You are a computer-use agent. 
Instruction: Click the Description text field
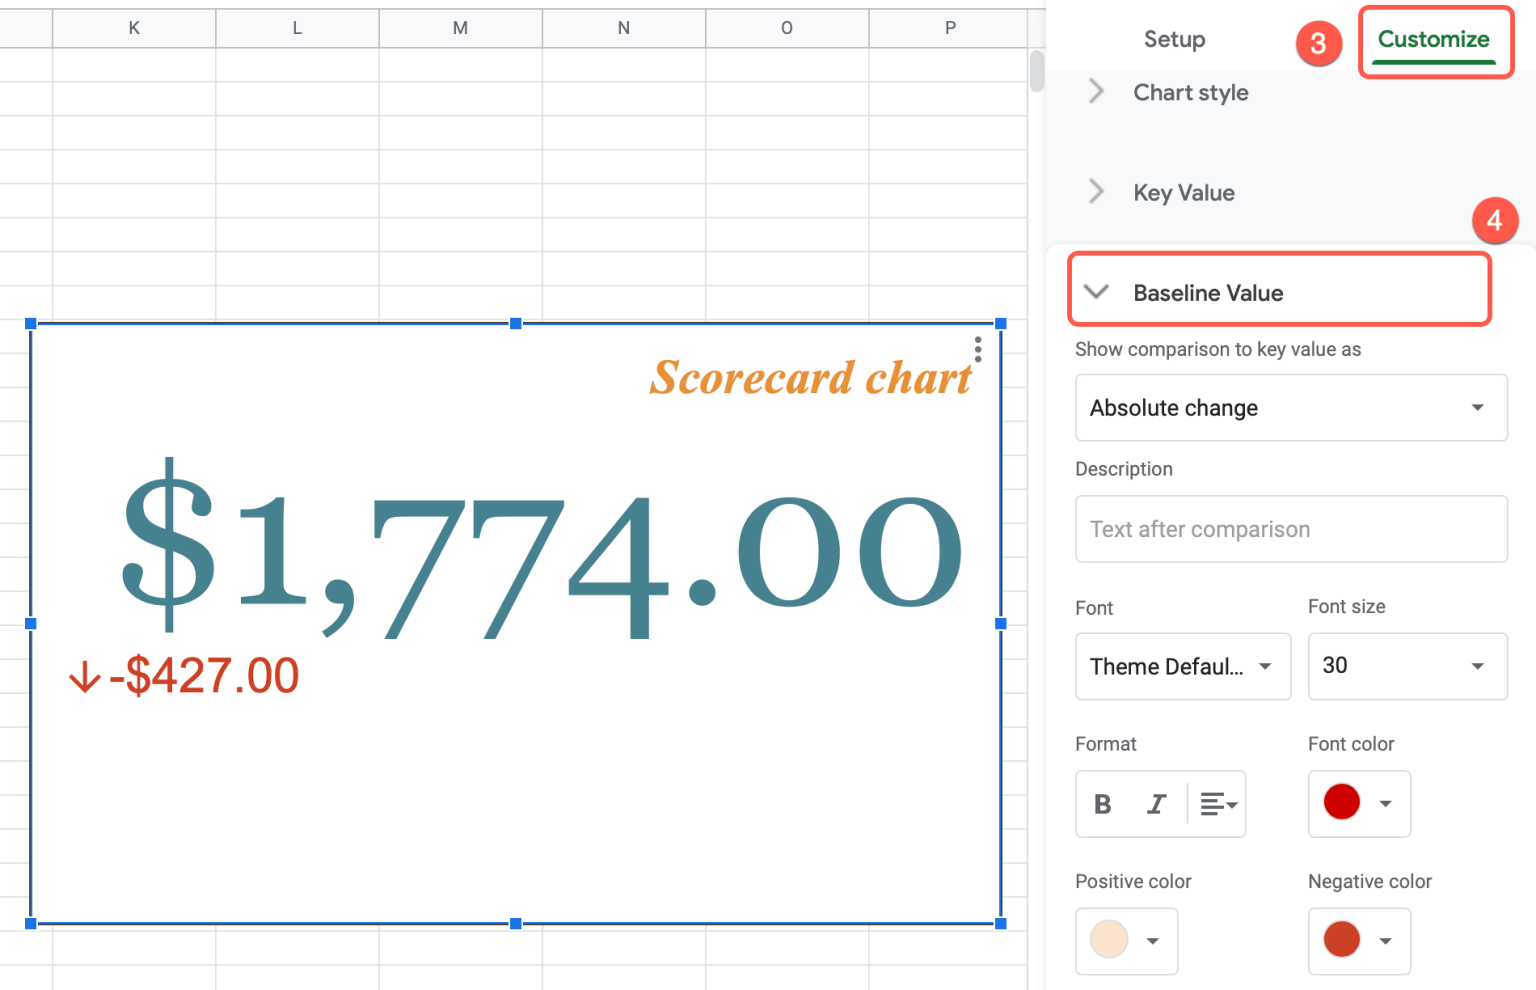[x=1290, y=529]
